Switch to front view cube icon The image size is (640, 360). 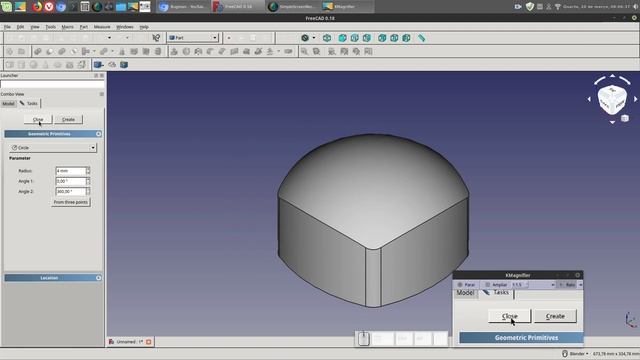coord(342,38)
